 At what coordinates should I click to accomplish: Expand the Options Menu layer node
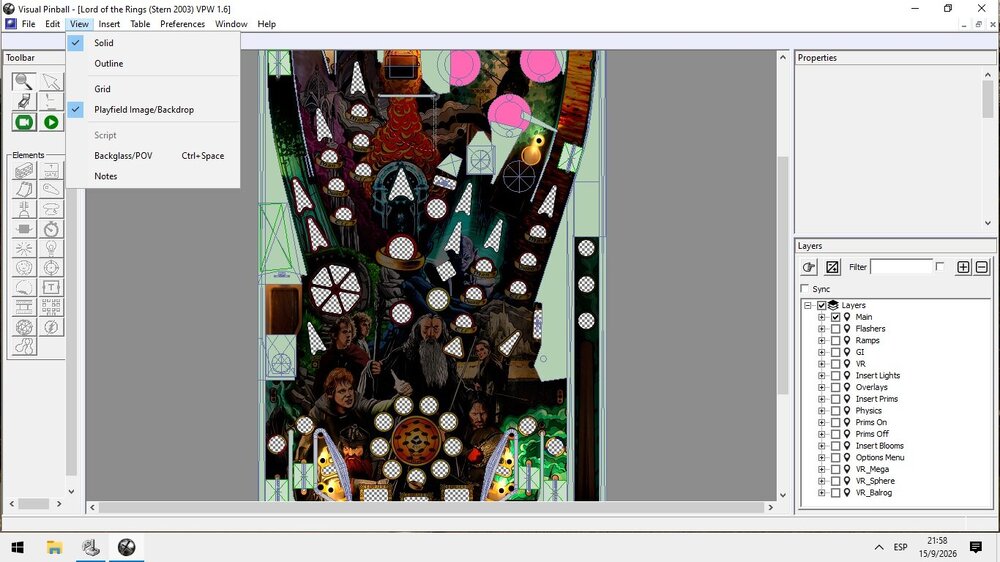pyautogui.click(x=821, y=457)
